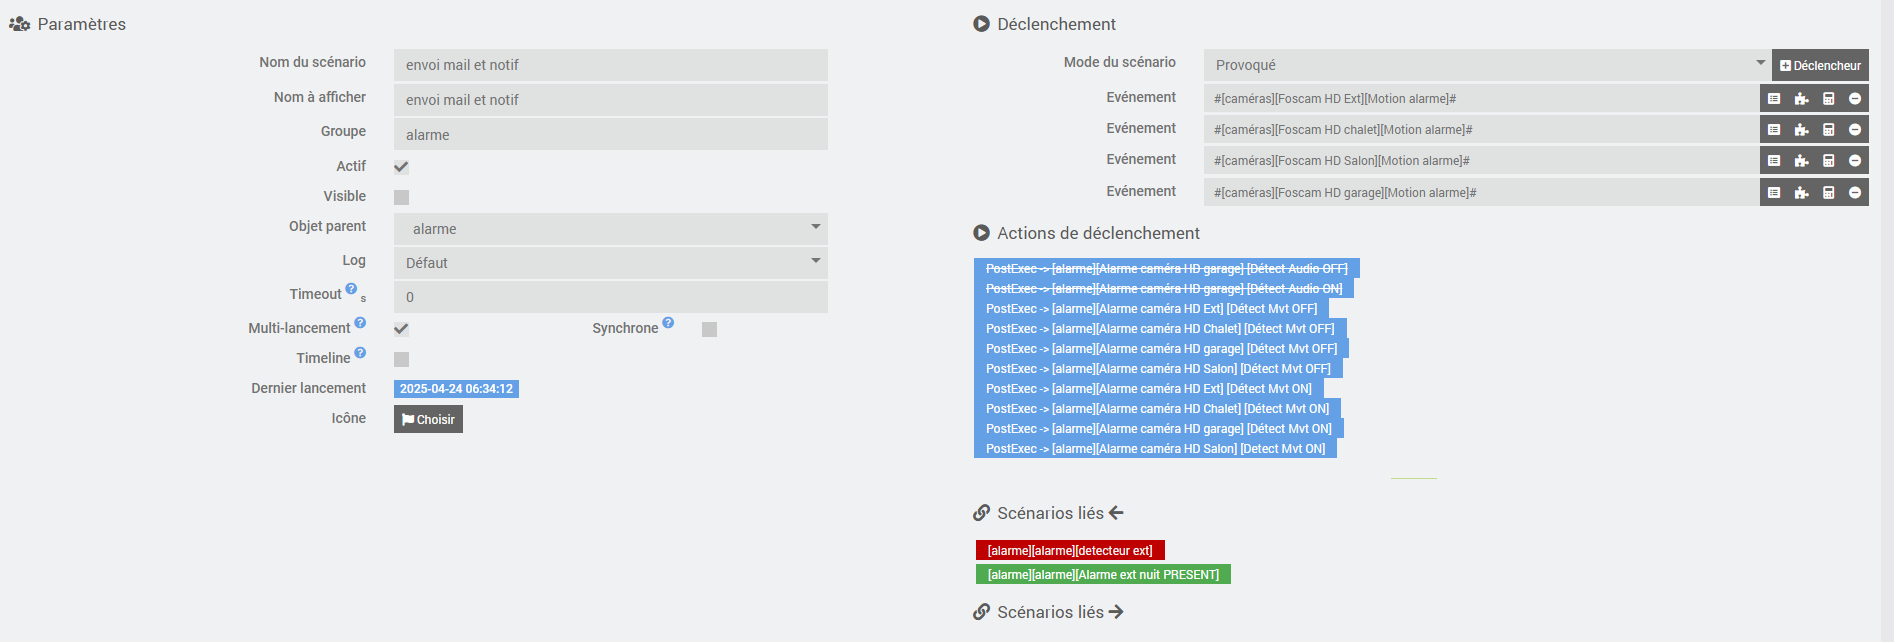The height and width of the screenshot is (642, 1894).
Task: Click puzzle-piece icon on Foscam HD Salon row
Action: click(1801, 161)
